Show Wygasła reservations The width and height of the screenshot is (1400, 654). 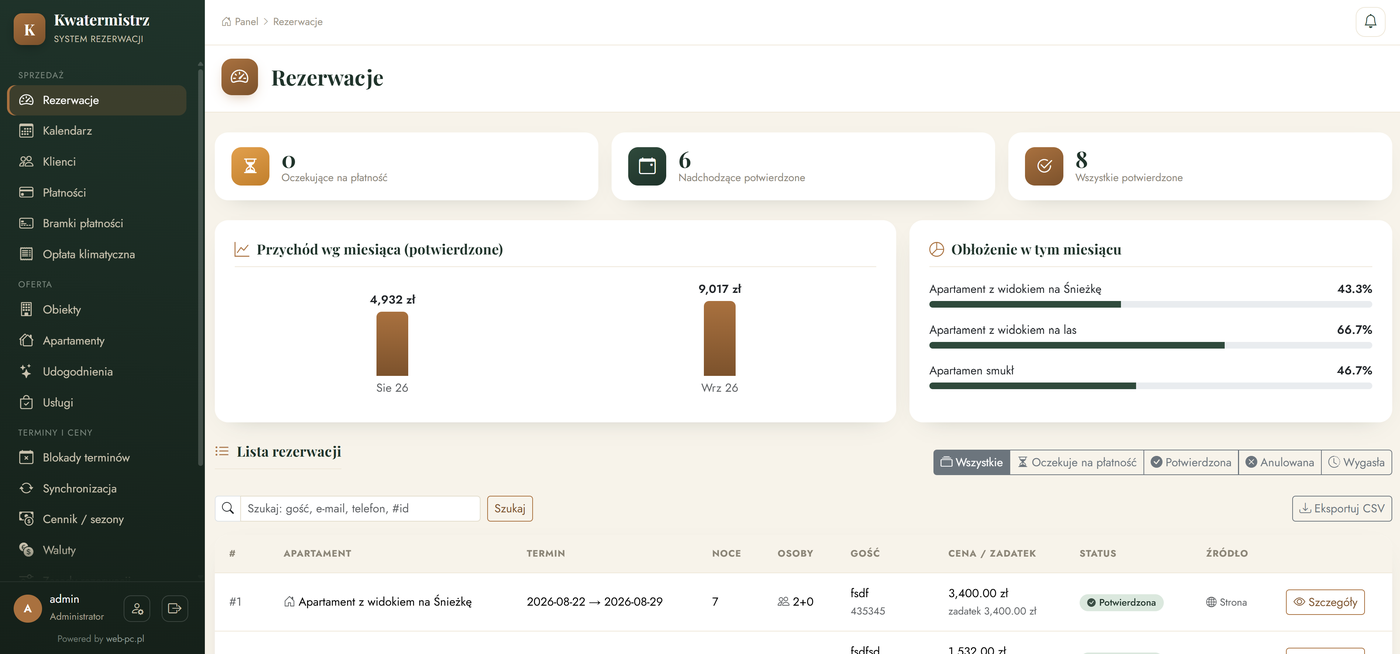click(x=1356, y=462)
